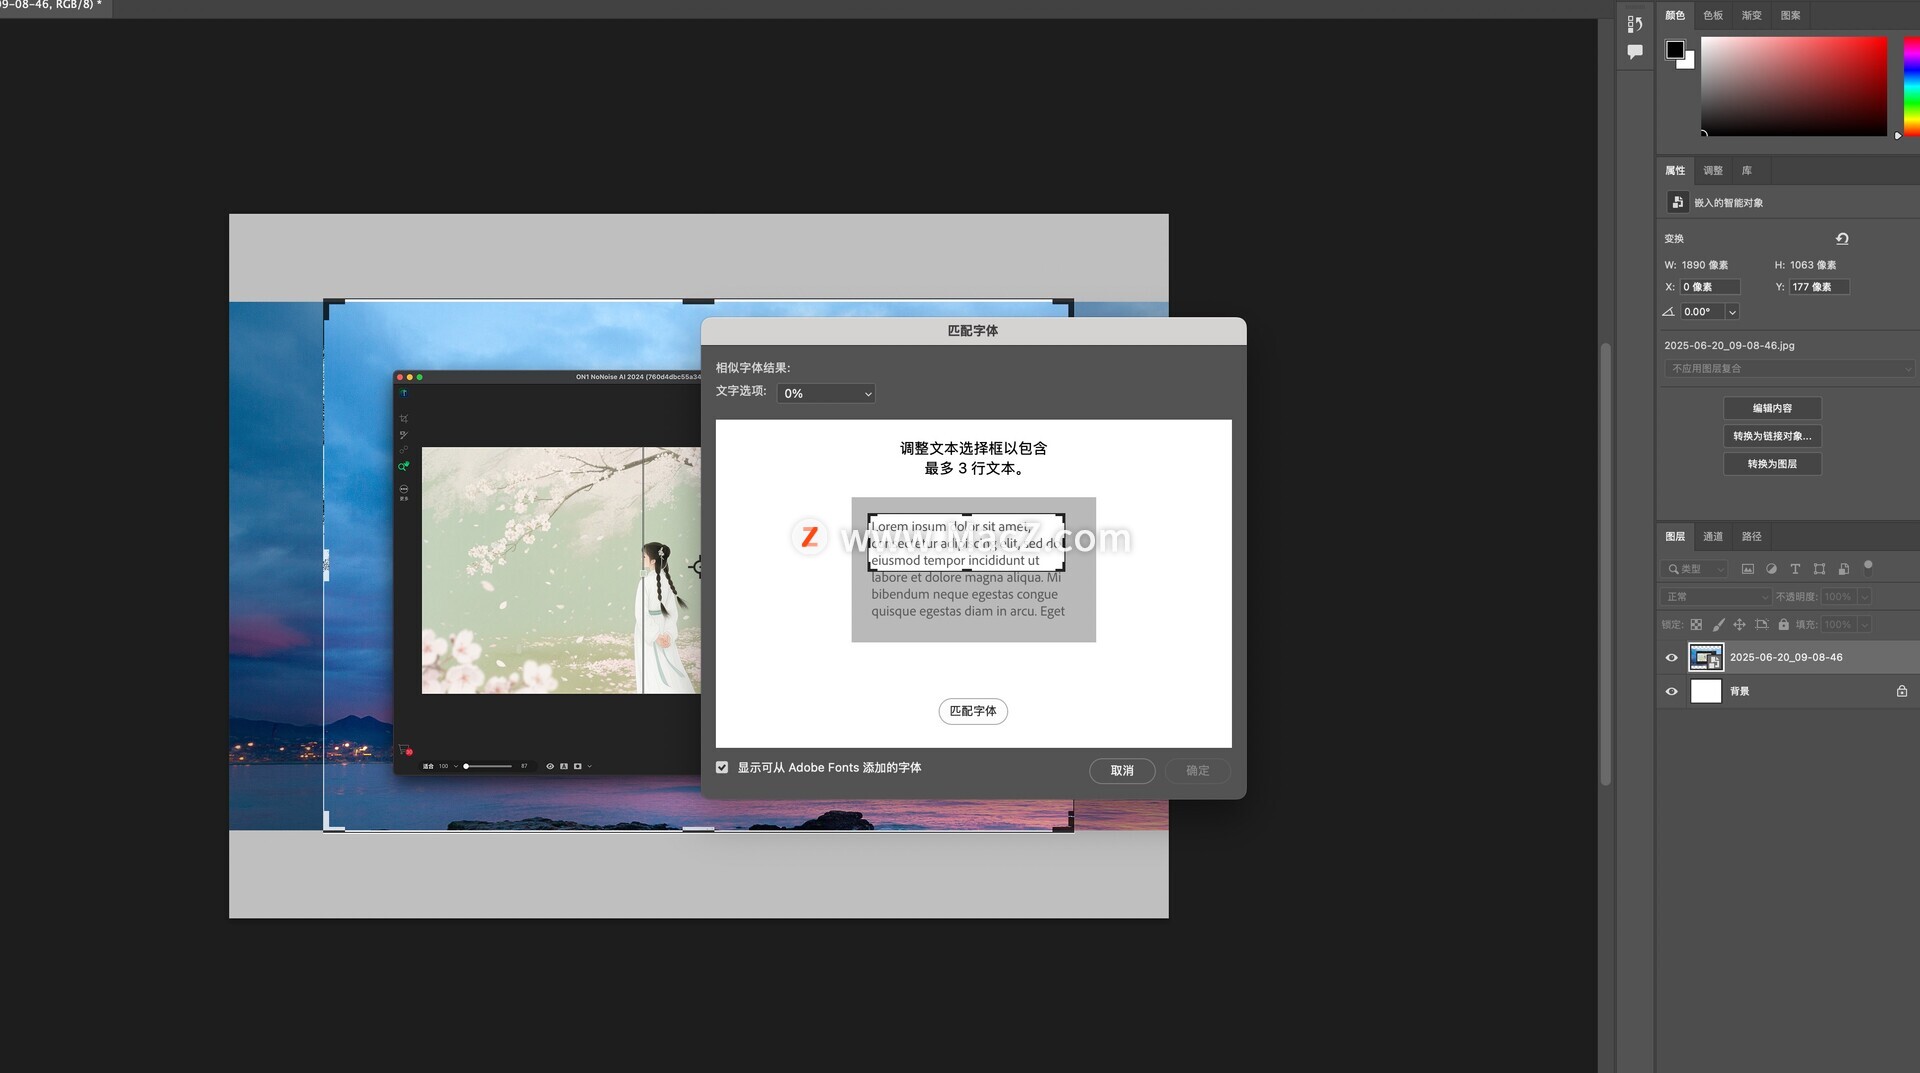Switch to the 图层 tab
1920x1073 pixels.
1675,537
